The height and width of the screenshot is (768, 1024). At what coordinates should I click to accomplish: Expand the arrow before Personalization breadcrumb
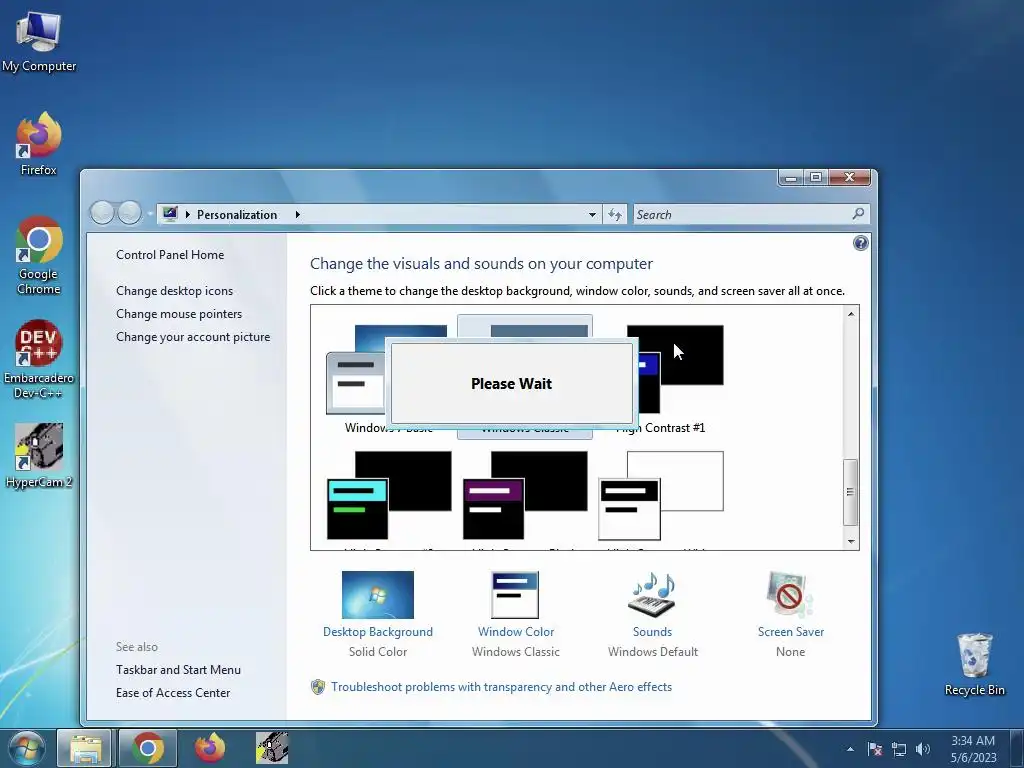(x=188, y=214)
